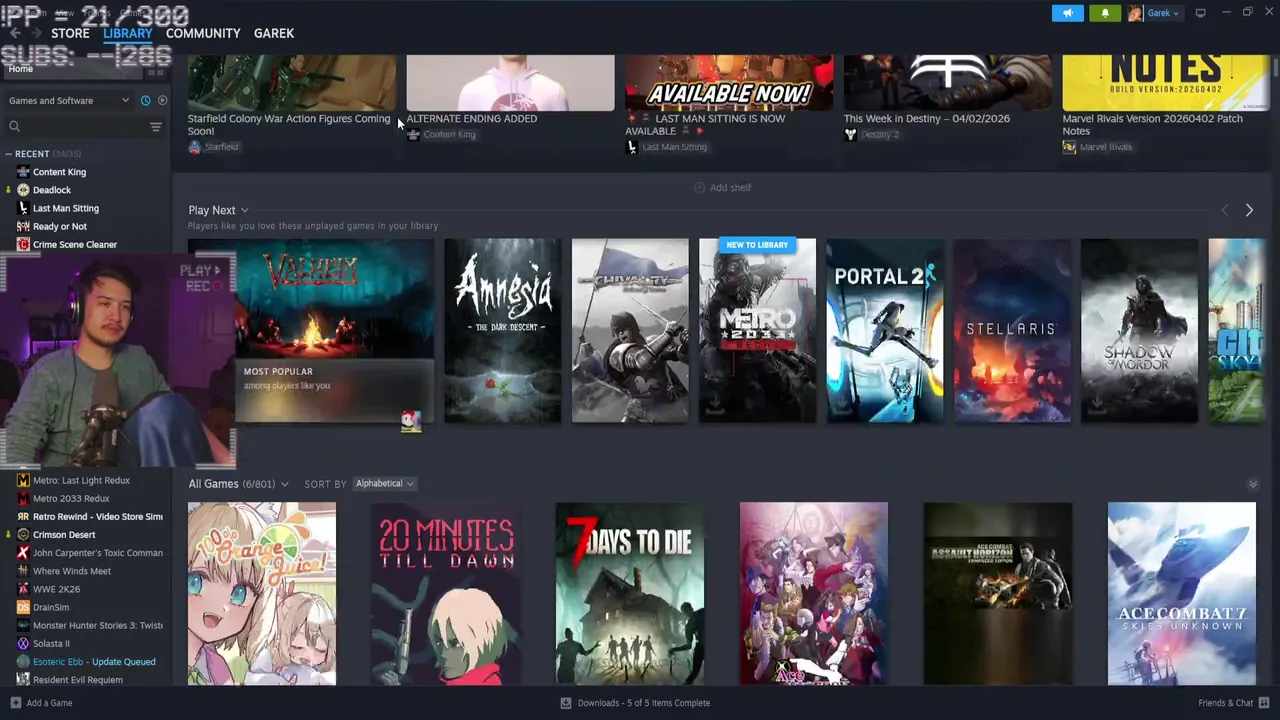Click the DrainSim orange icon
Viewport: 1280px width, 720px height.
(x=23, y=607)
